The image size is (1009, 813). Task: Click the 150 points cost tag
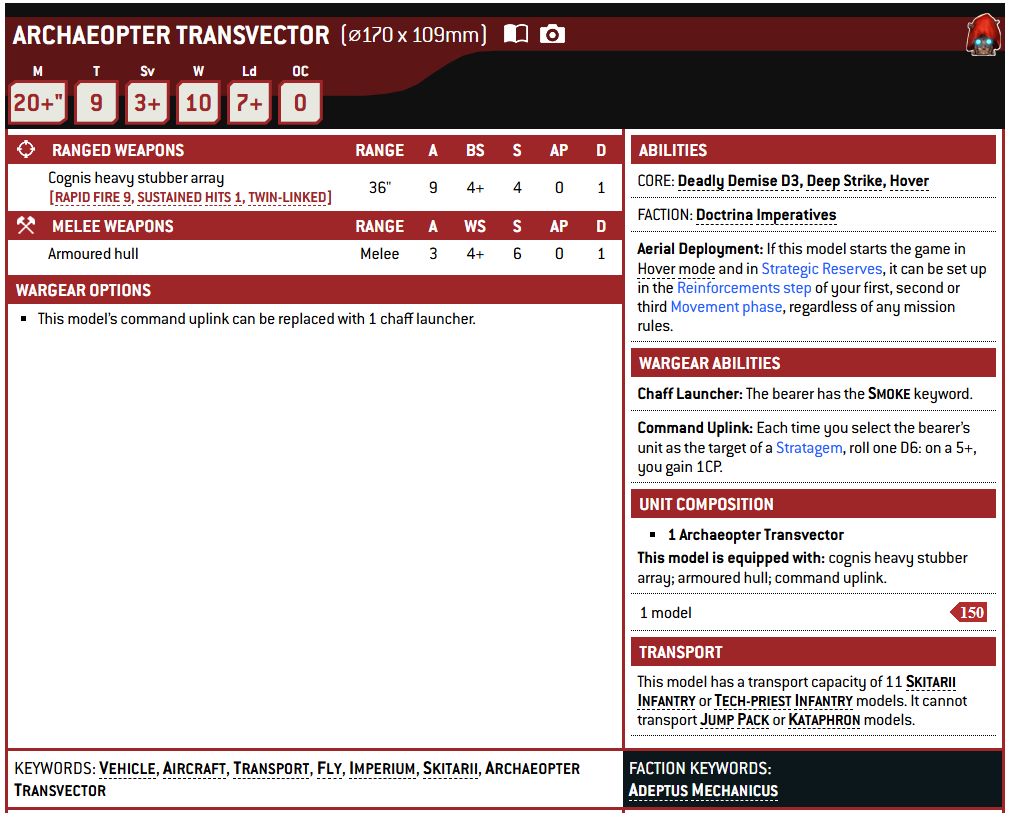click(969, 612)
